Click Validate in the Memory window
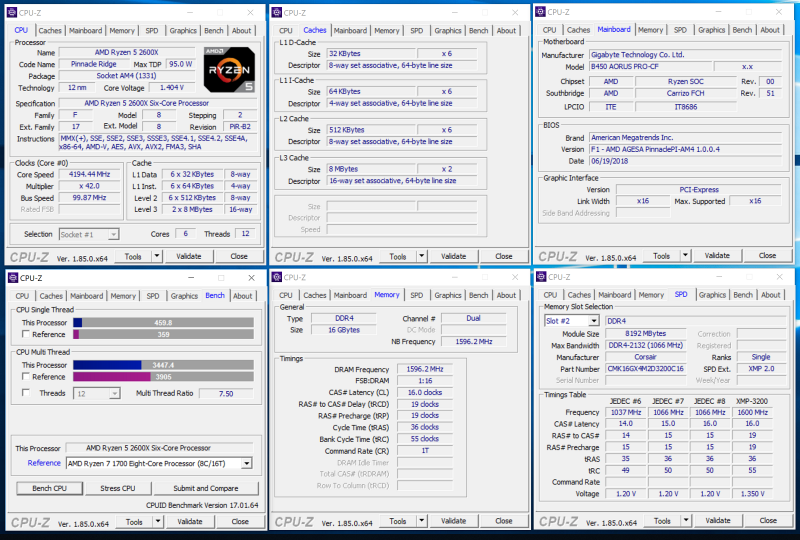Viewport: 800px width, 540px height. coord(454,521)
